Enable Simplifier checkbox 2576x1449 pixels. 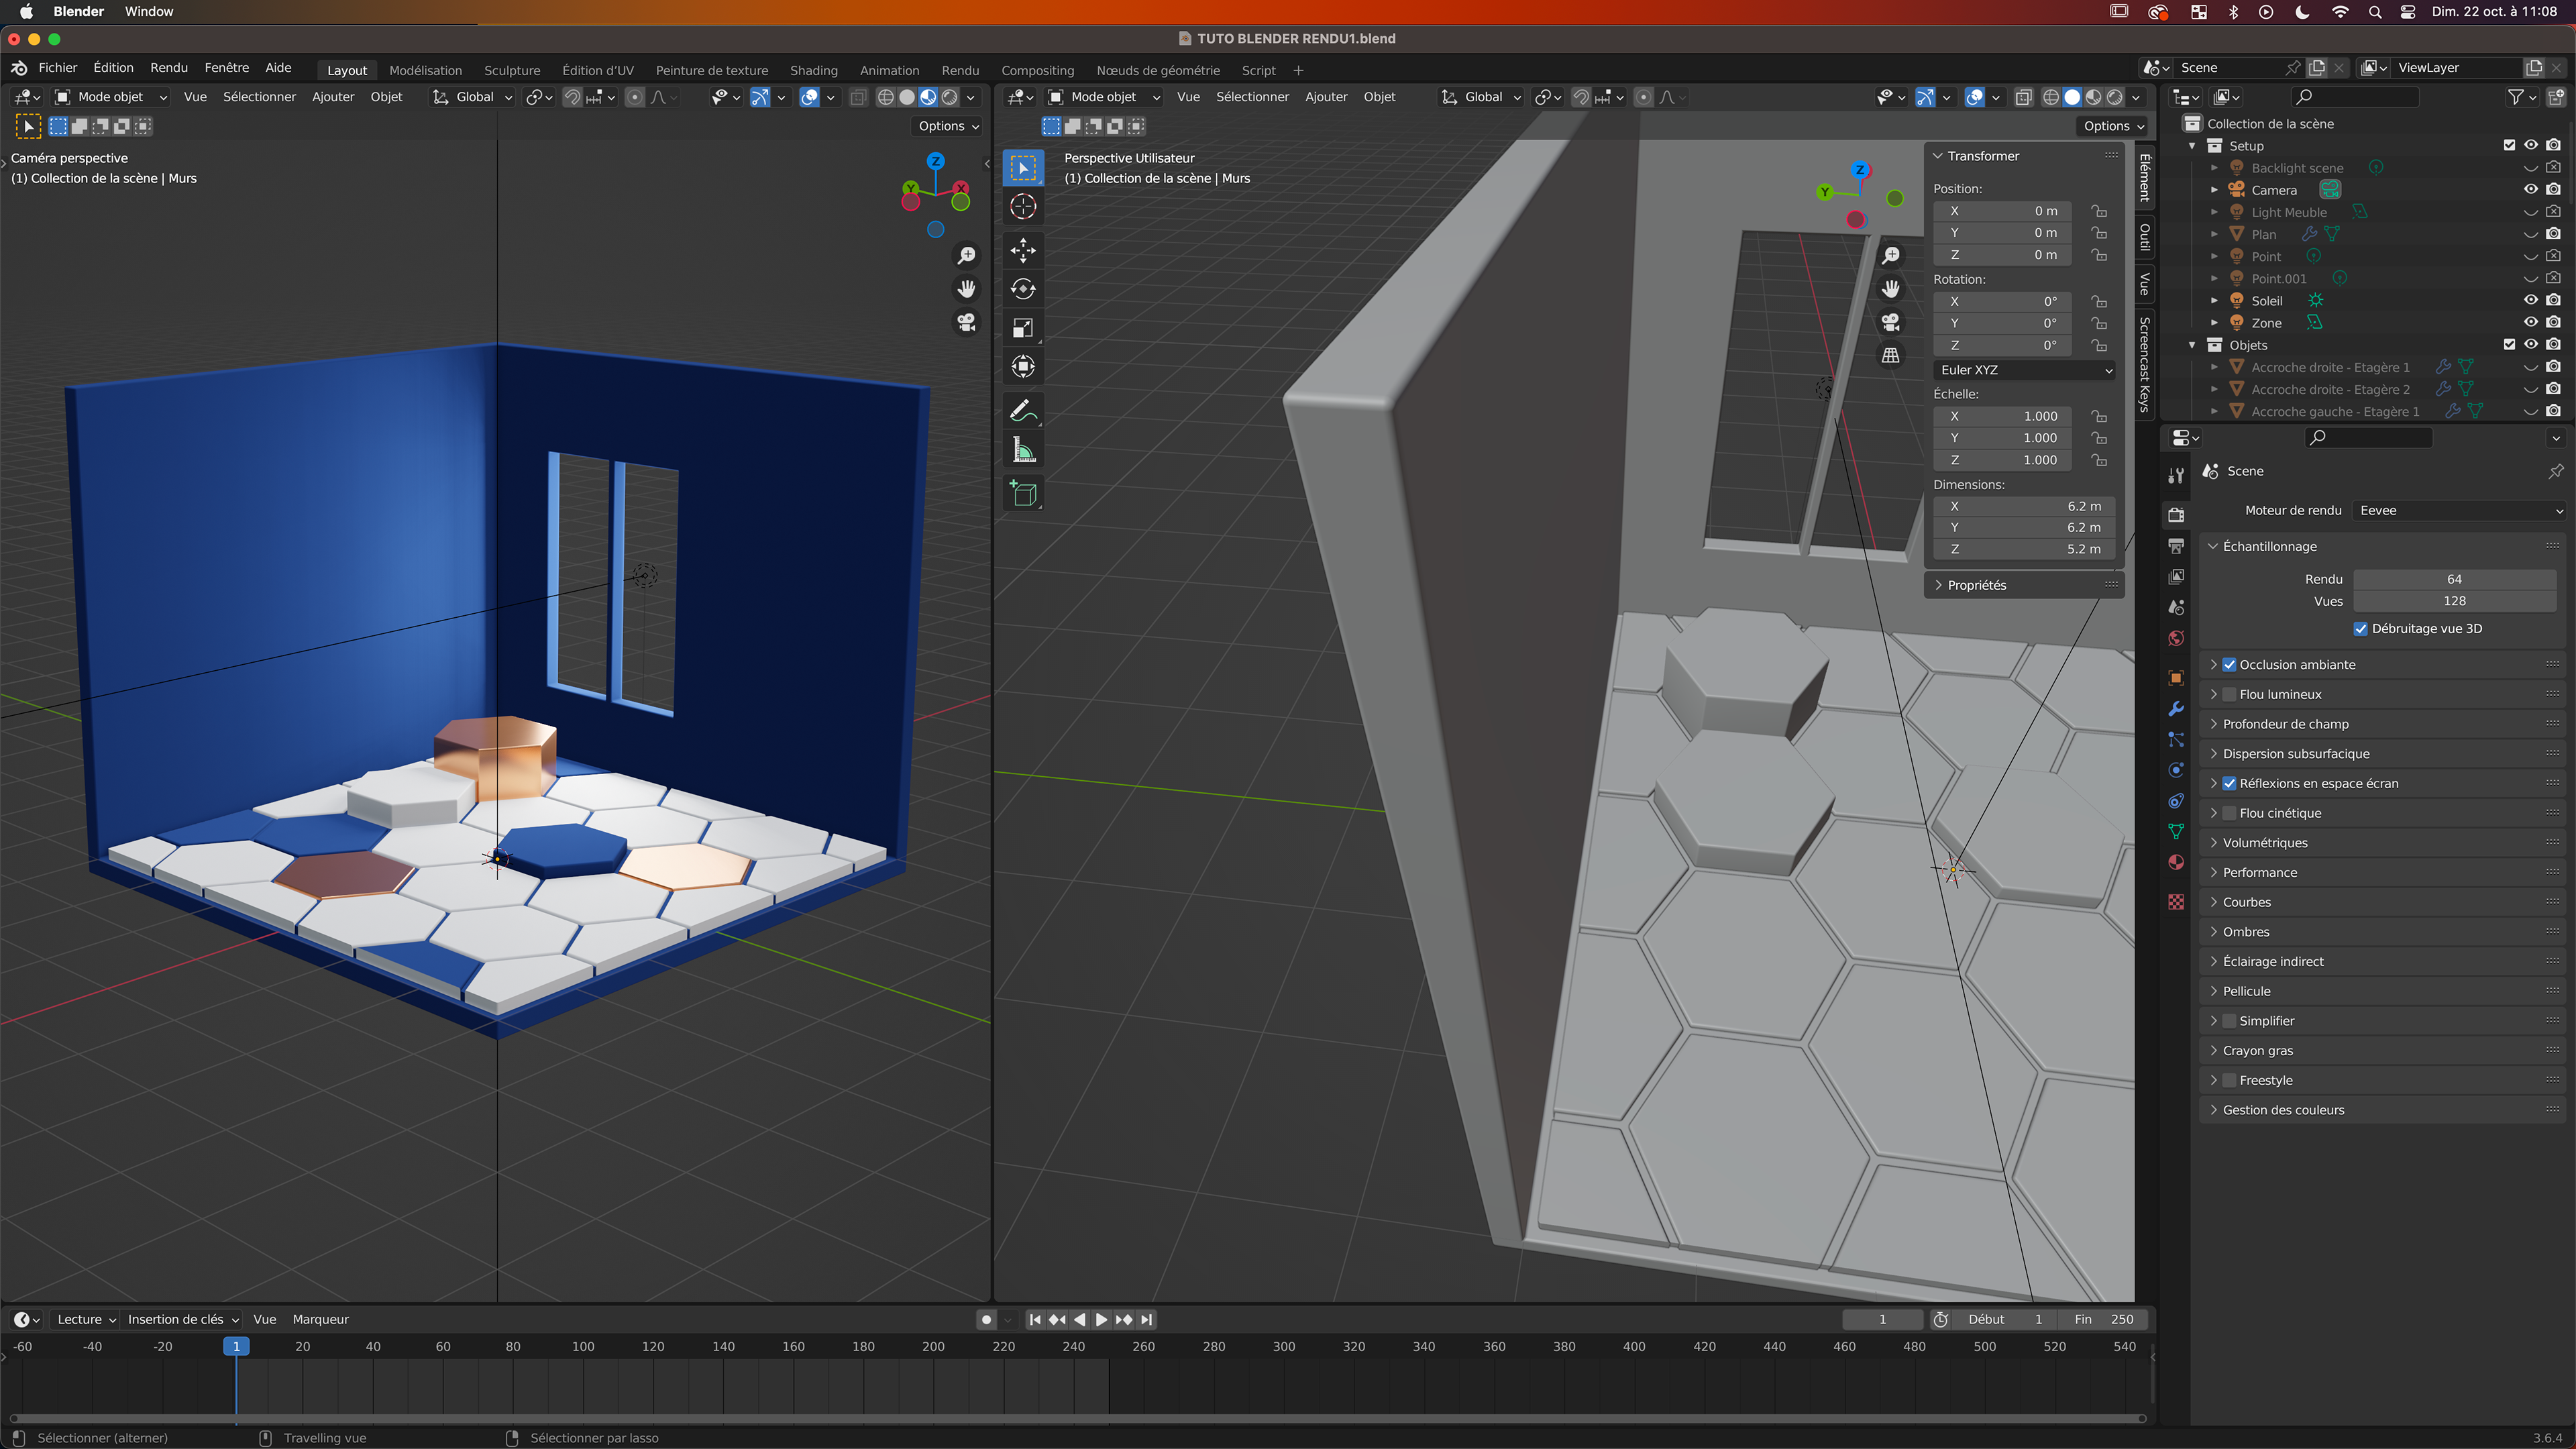tap(2229, 1022)
